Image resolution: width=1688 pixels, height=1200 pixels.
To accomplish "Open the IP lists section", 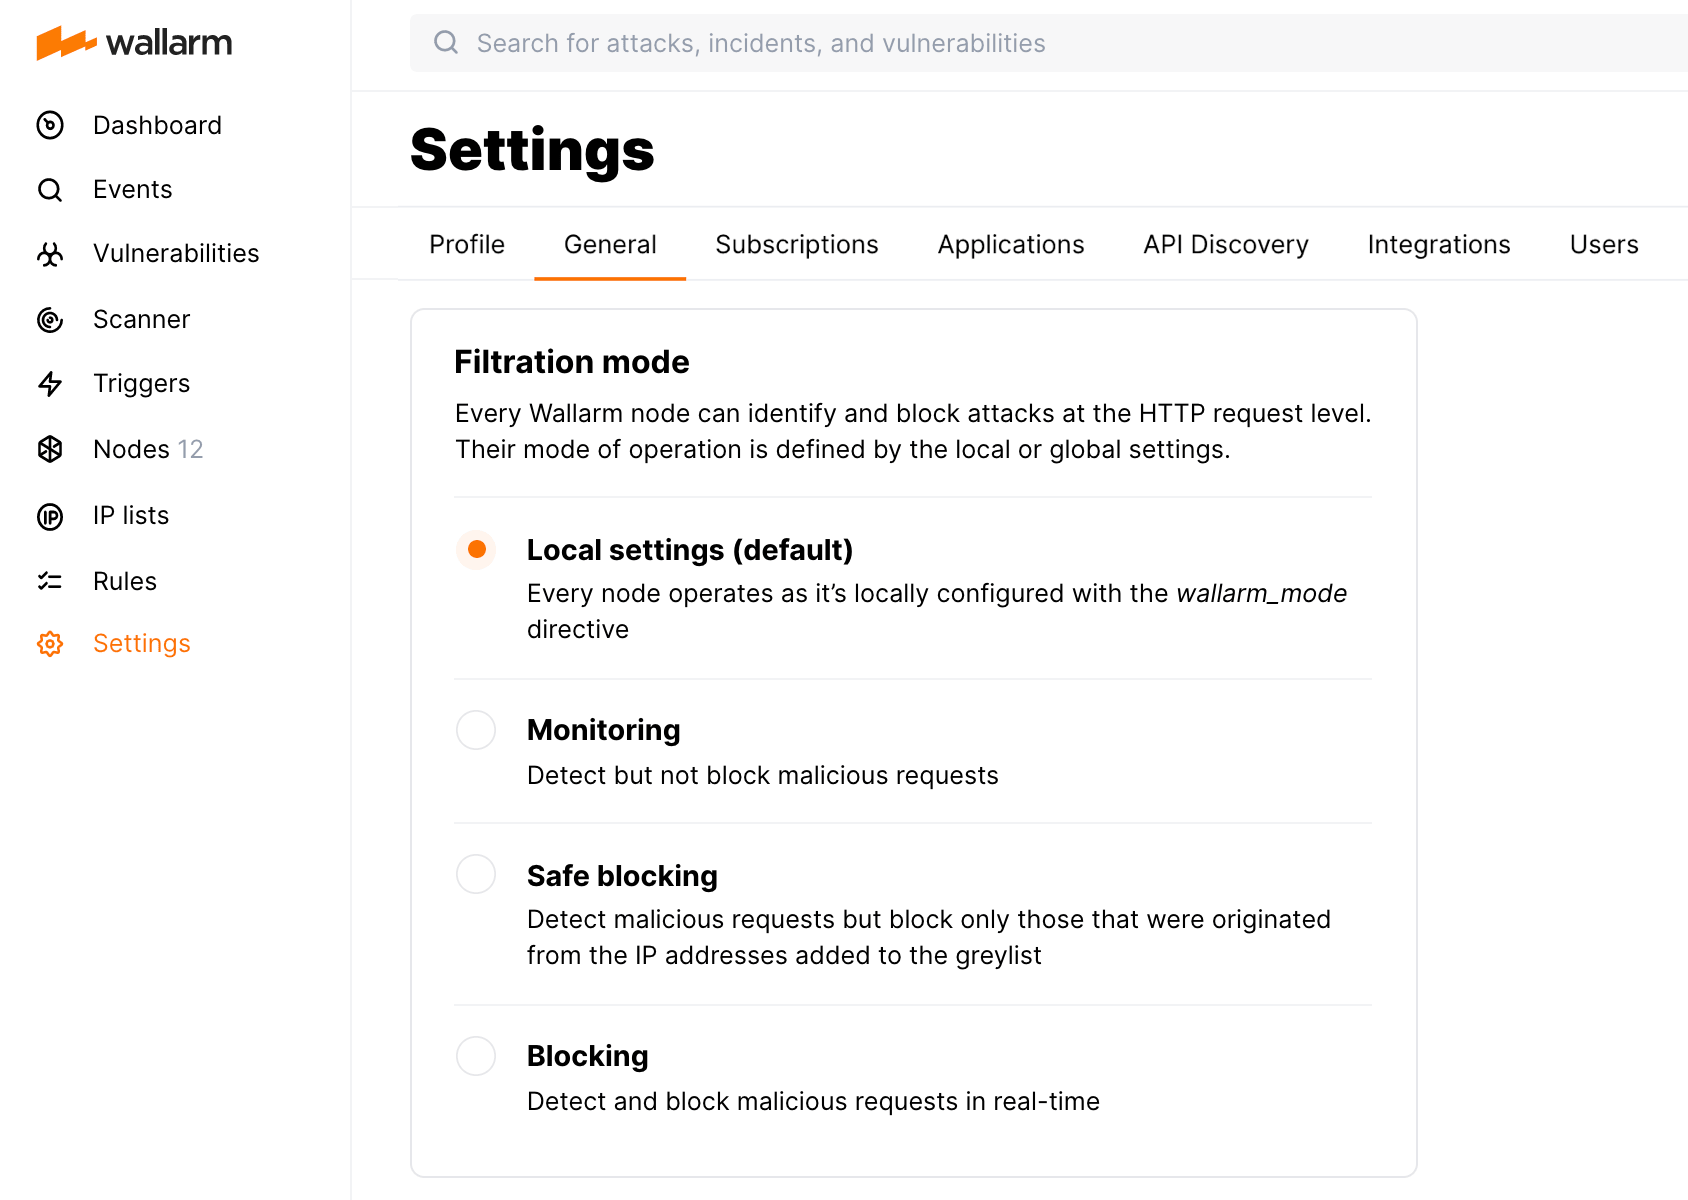I will 50,515.
